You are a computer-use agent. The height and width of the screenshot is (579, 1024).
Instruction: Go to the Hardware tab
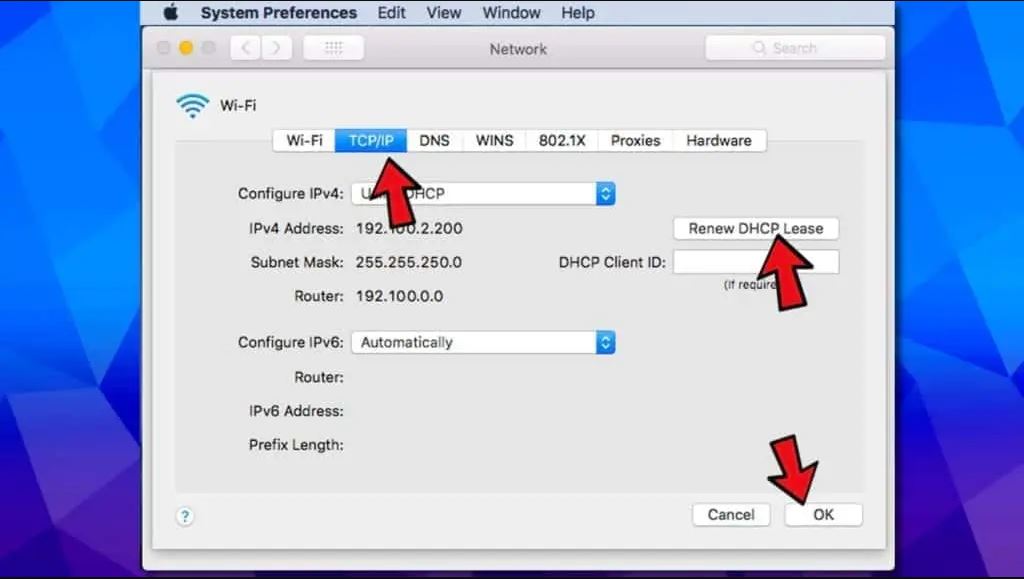tap(718, 141)
